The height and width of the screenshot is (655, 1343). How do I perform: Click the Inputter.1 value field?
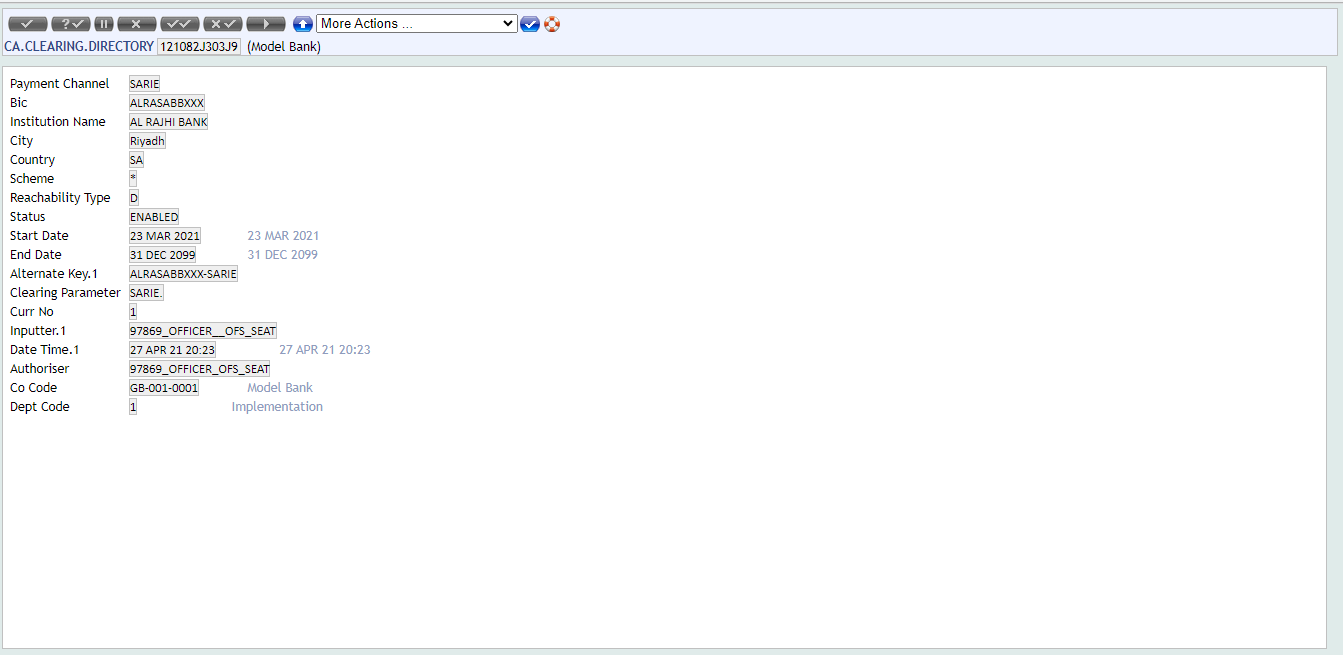[x=203, y=331]
